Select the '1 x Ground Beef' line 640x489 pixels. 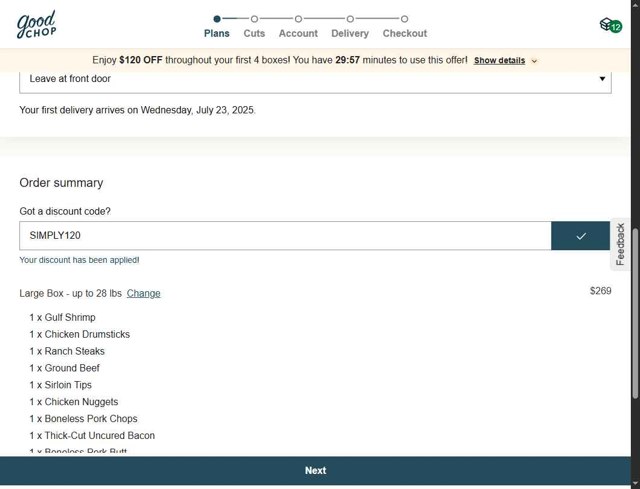tap(64, 368)
